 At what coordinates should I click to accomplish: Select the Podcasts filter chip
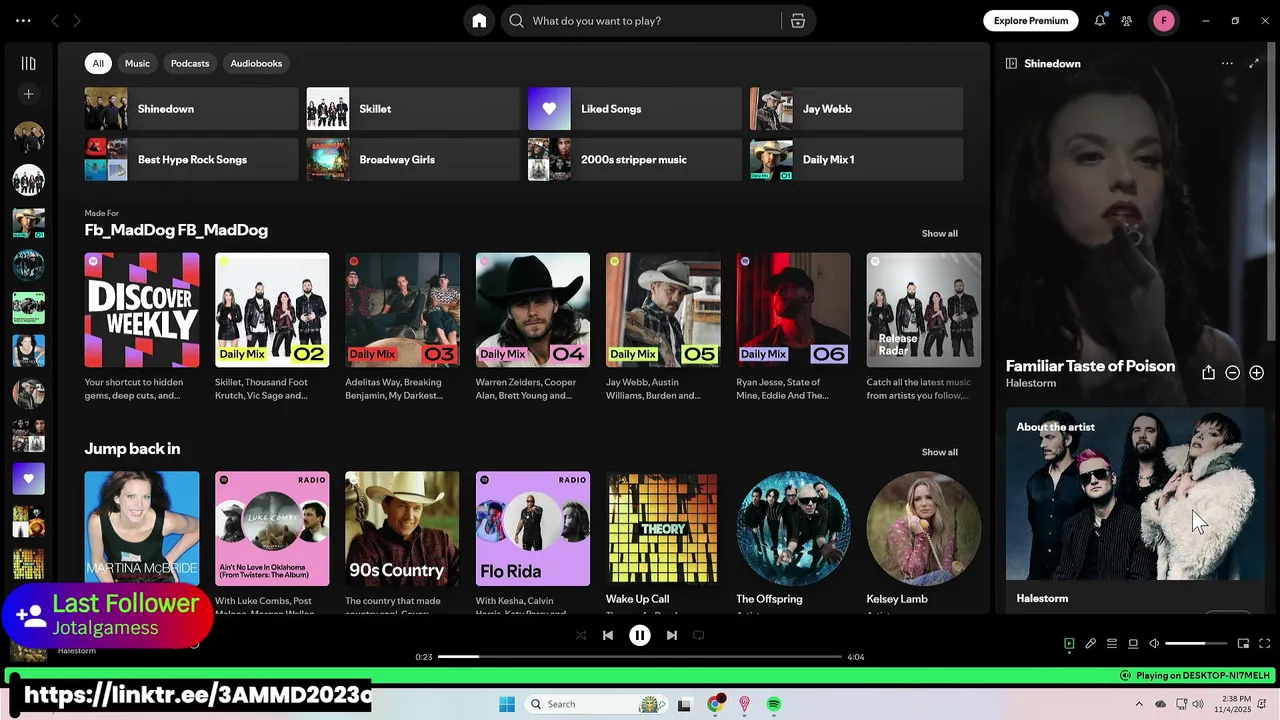tap(190, 63)
